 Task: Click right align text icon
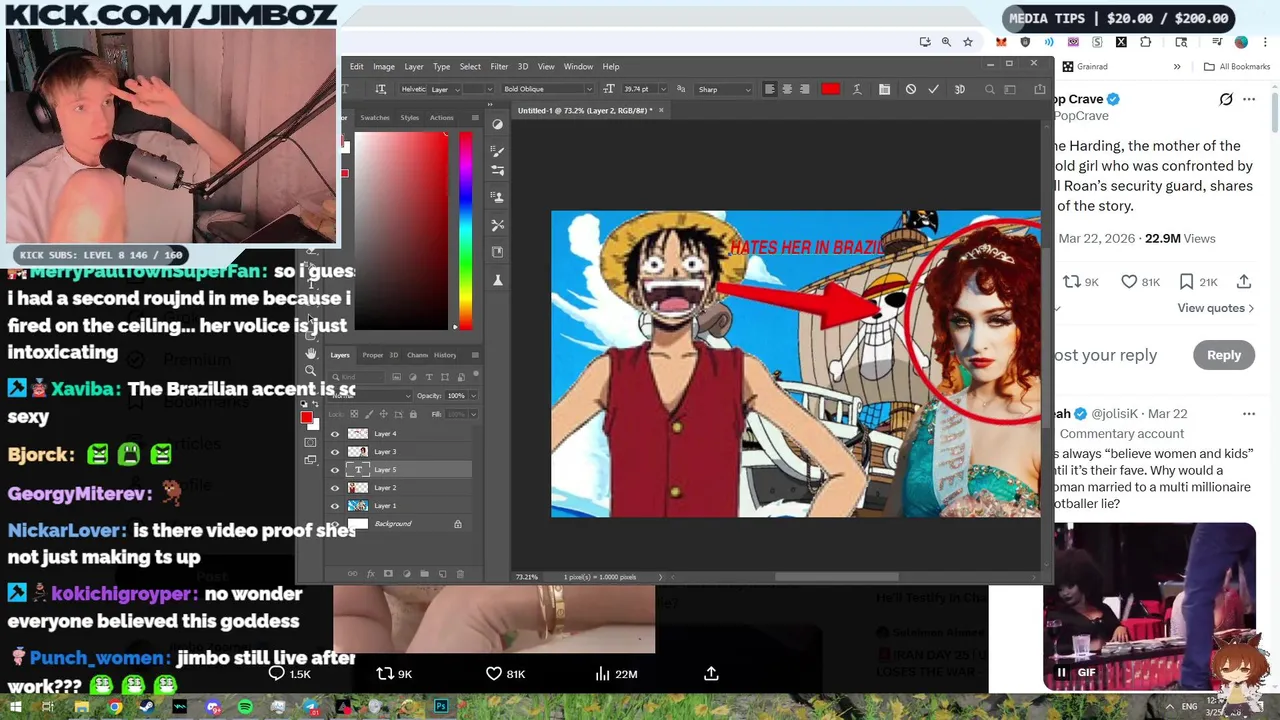805,89
